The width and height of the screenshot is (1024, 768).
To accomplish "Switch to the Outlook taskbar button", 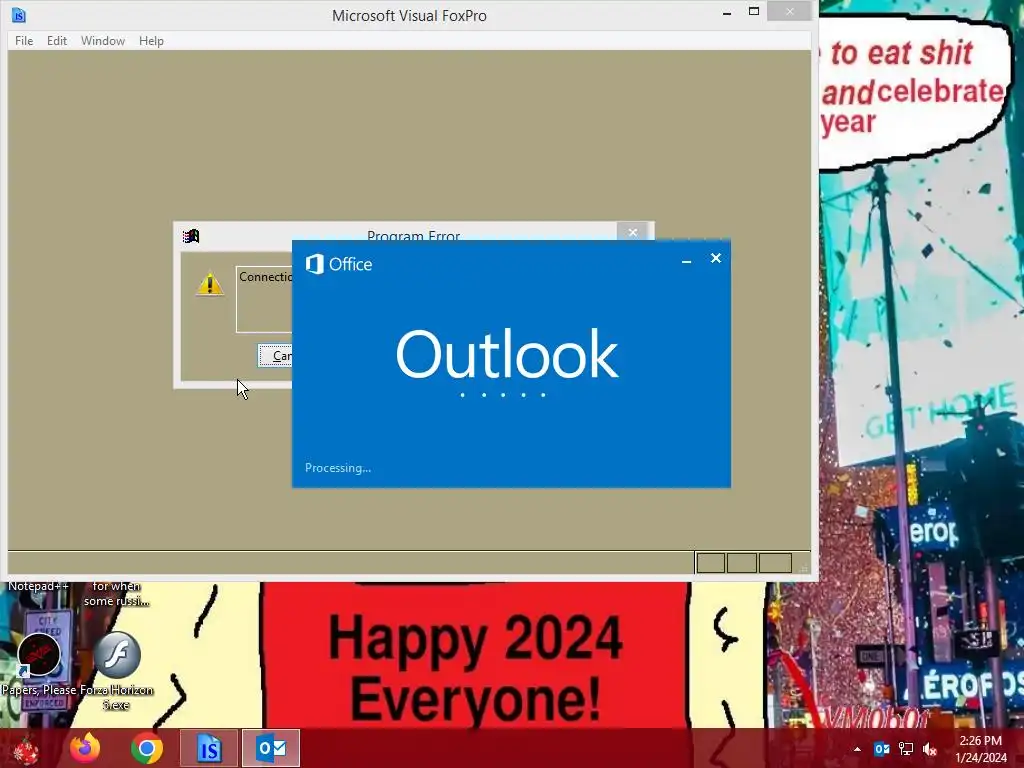I will (x=270, y=748).
